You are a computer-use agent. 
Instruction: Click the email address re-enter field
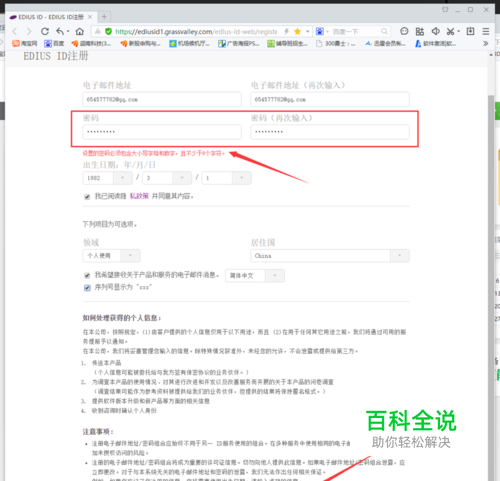pyautogui.click(x=330, y=99)
